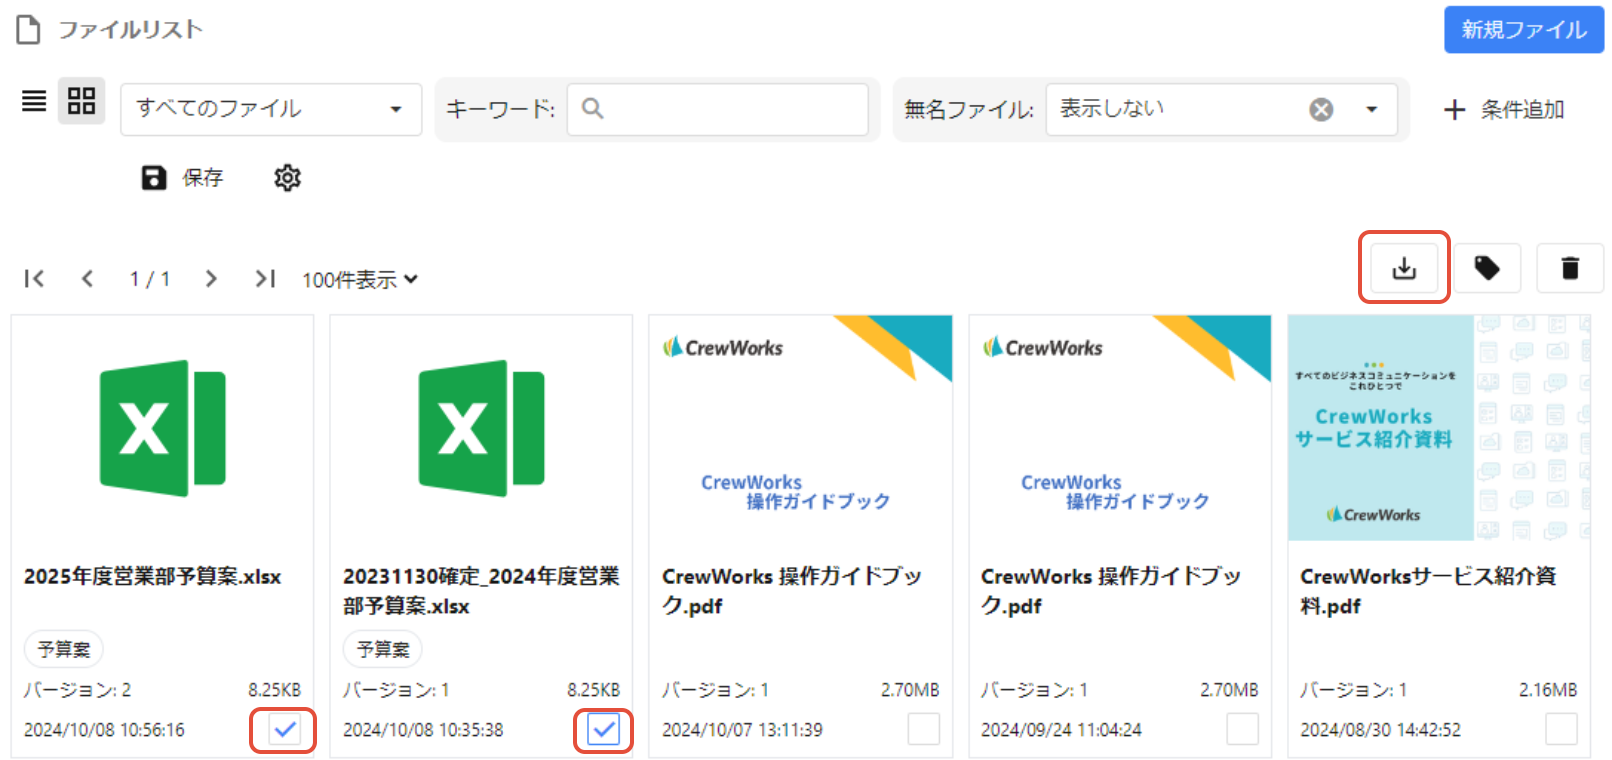Image resolution: width=1612 pixels, height=760 pixels.
Task: Click the keyword search magnifier icon
Action: pos(592,108)
